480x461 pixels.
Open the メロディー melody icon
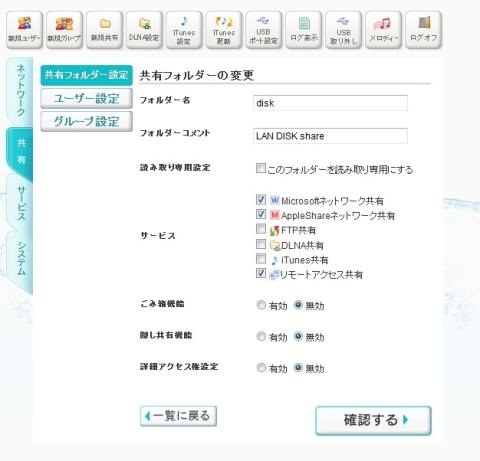pos(383,30)
